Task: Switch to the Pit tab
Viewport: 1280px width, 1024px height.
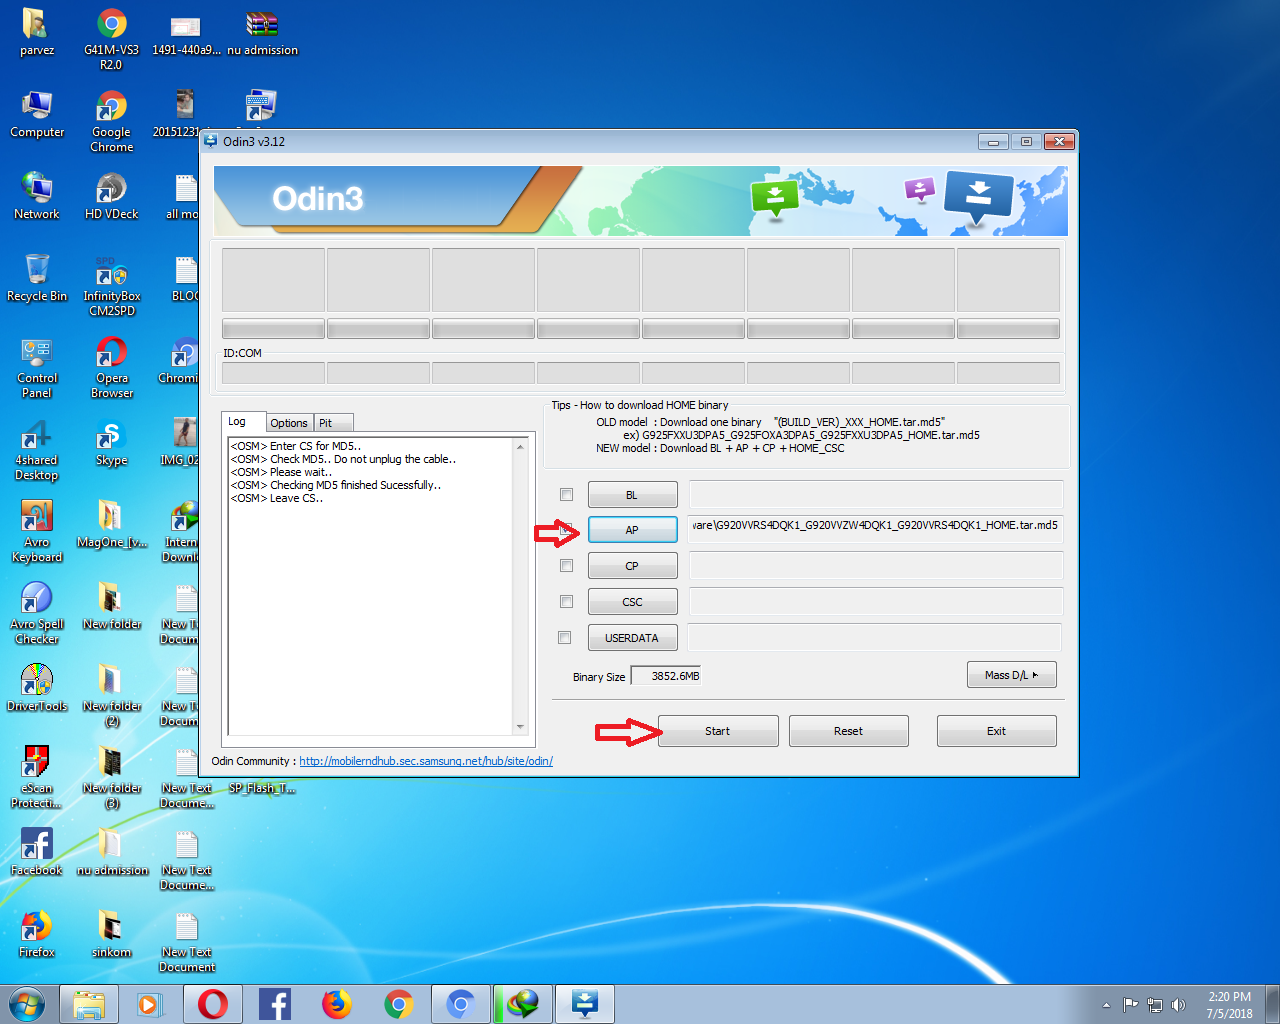Action: (x=333, y=423)
